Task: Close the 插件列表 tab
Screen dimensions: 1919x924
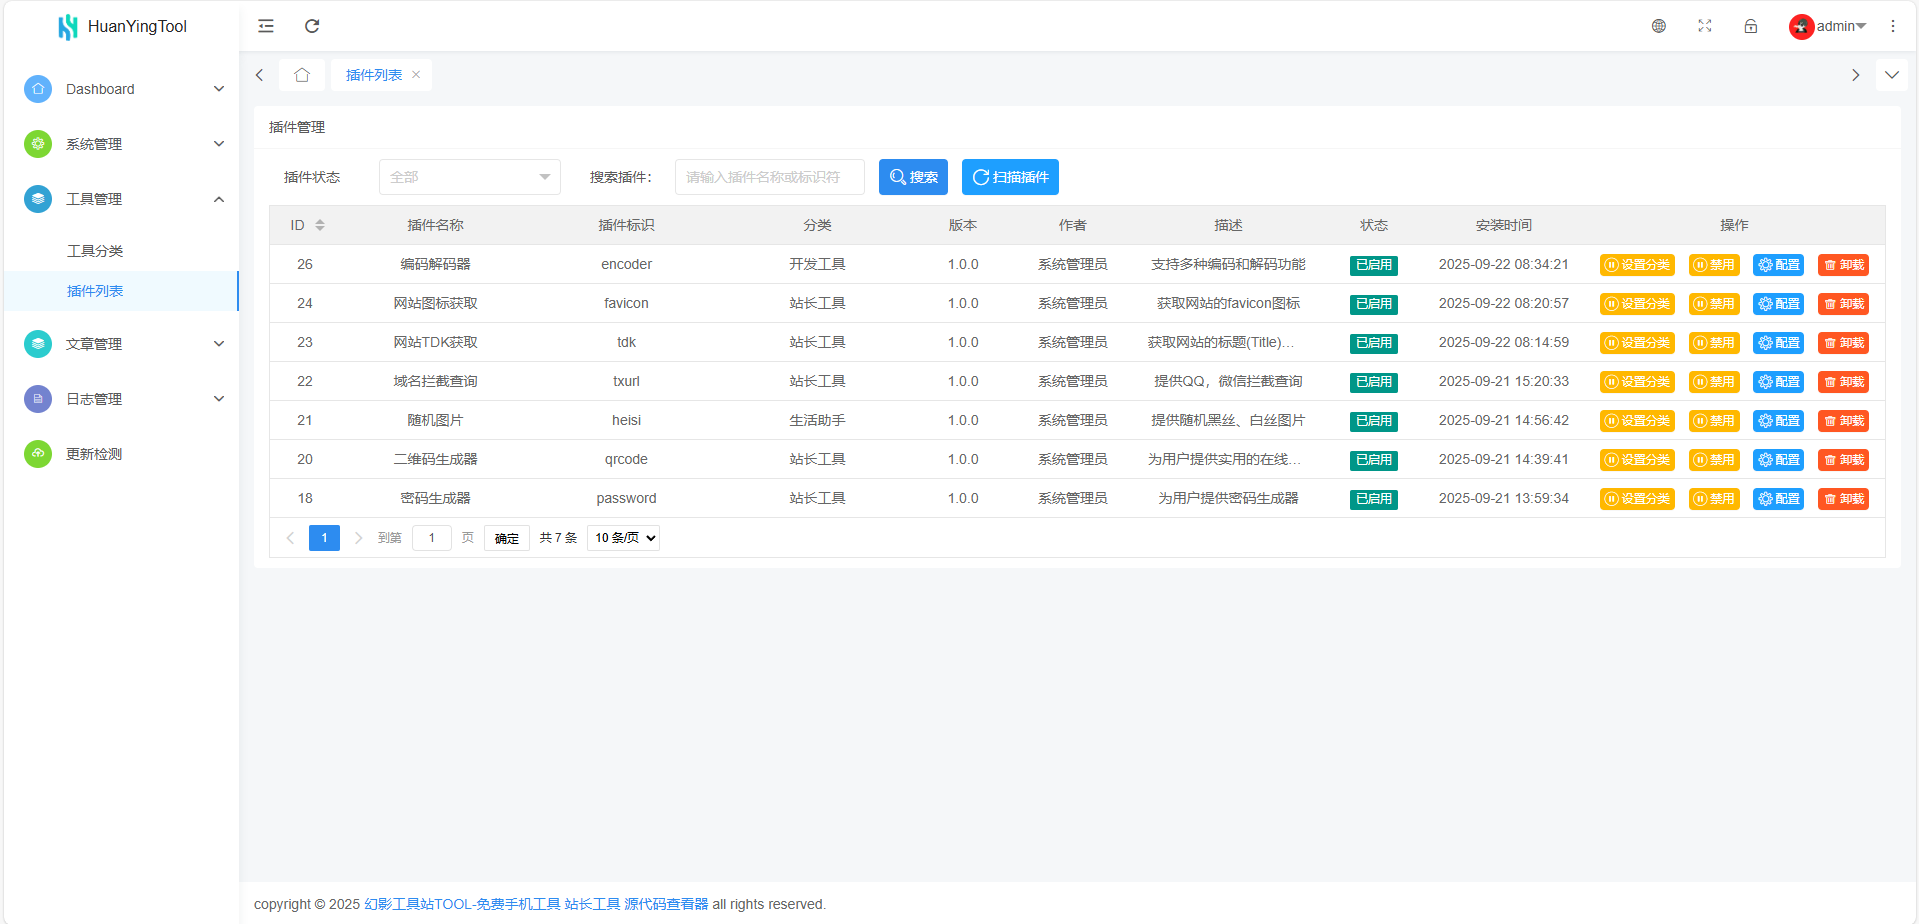Action: pyautogui.click(x=416, y=75)
